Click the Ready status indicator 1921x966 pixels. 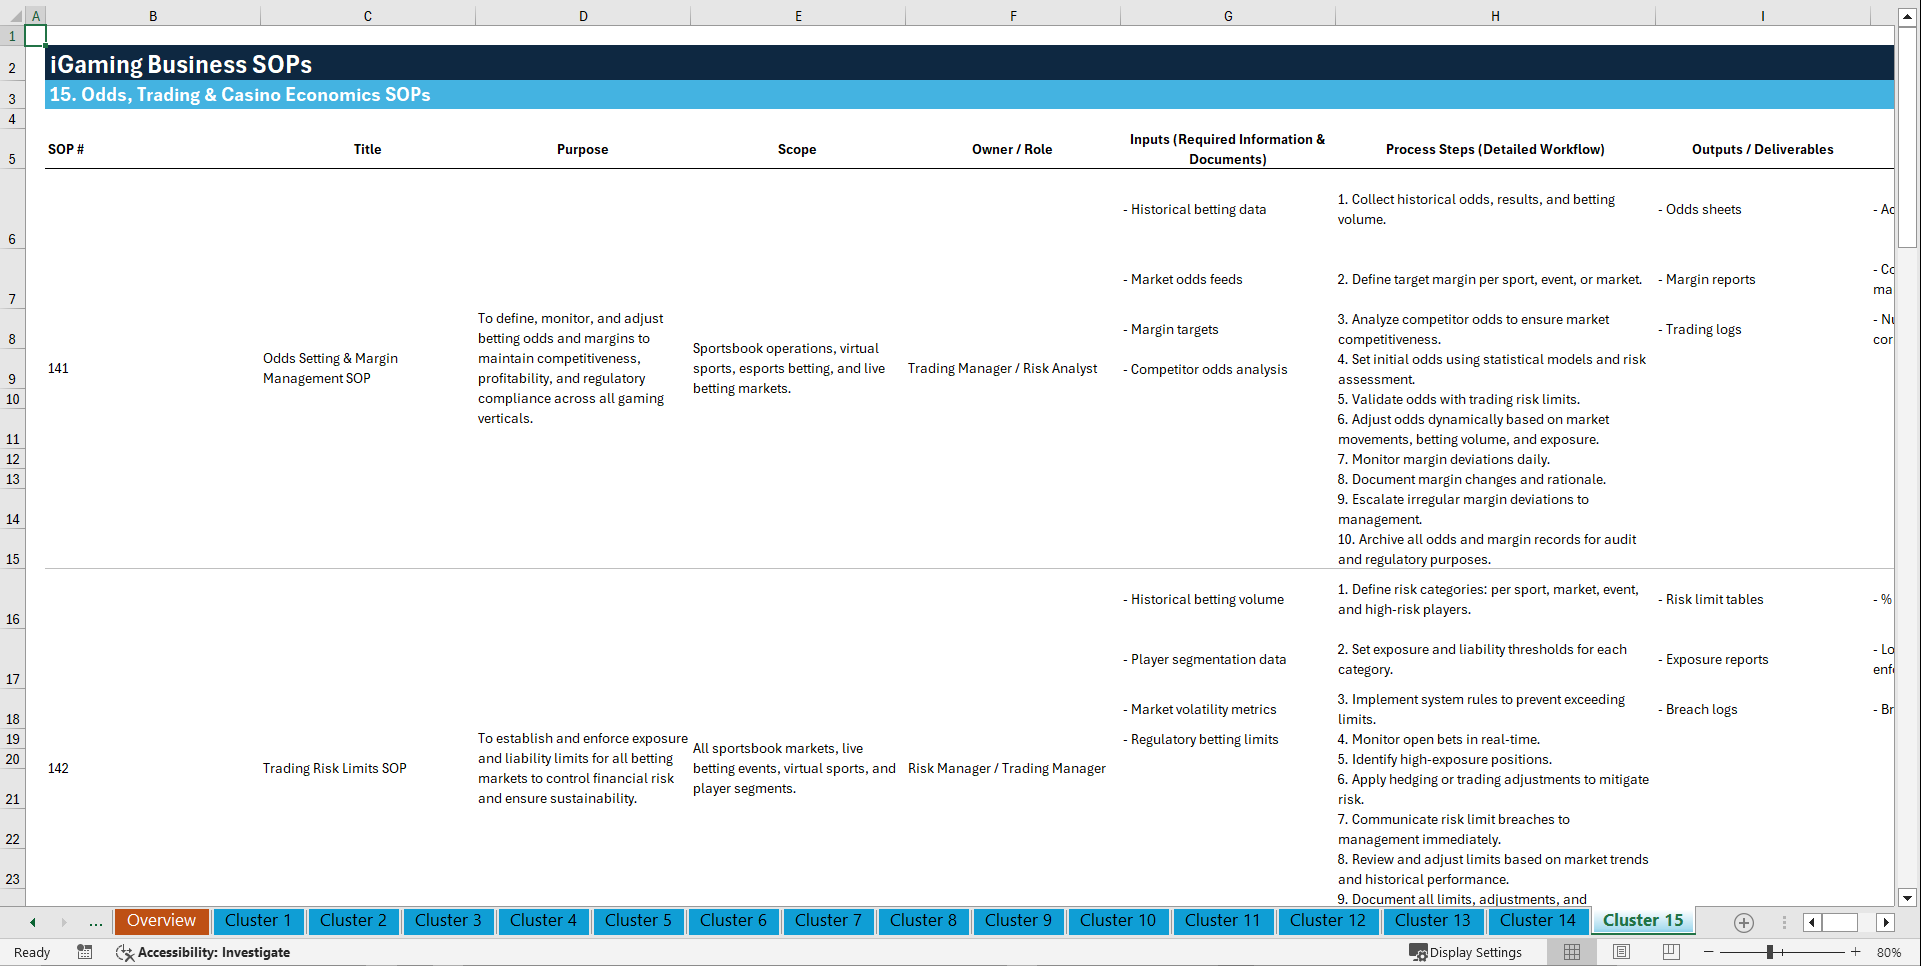pos(31,952)
